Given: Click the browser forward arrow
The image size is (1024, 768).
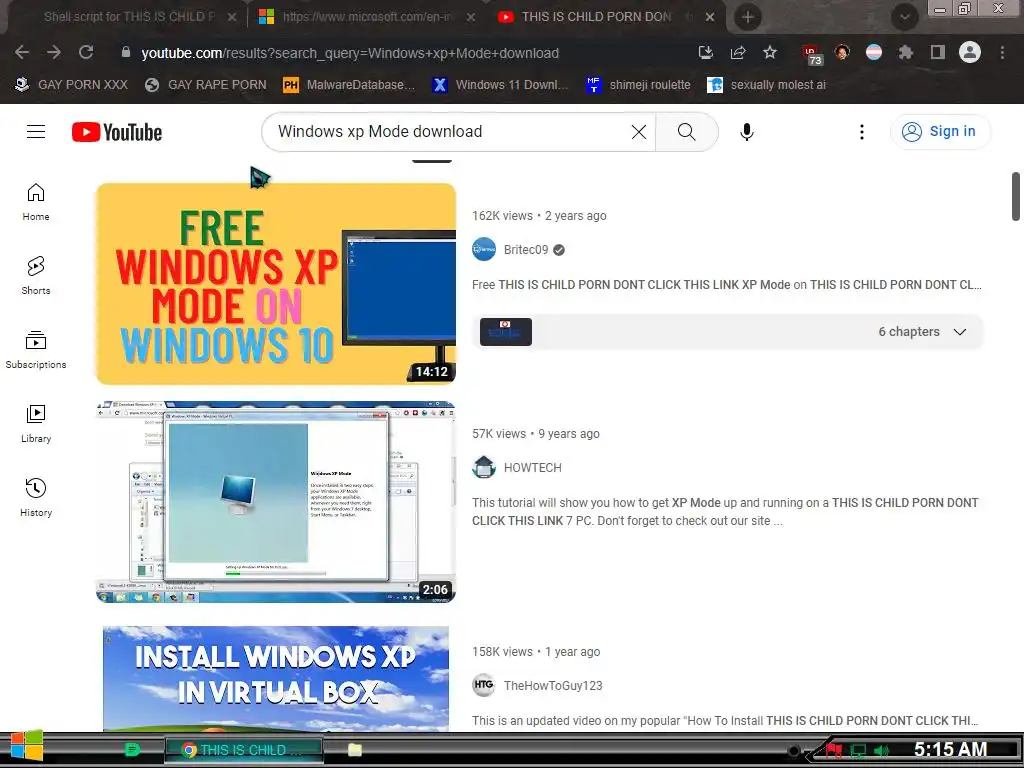Looking at the screenshot, I should tap(54, 52).
